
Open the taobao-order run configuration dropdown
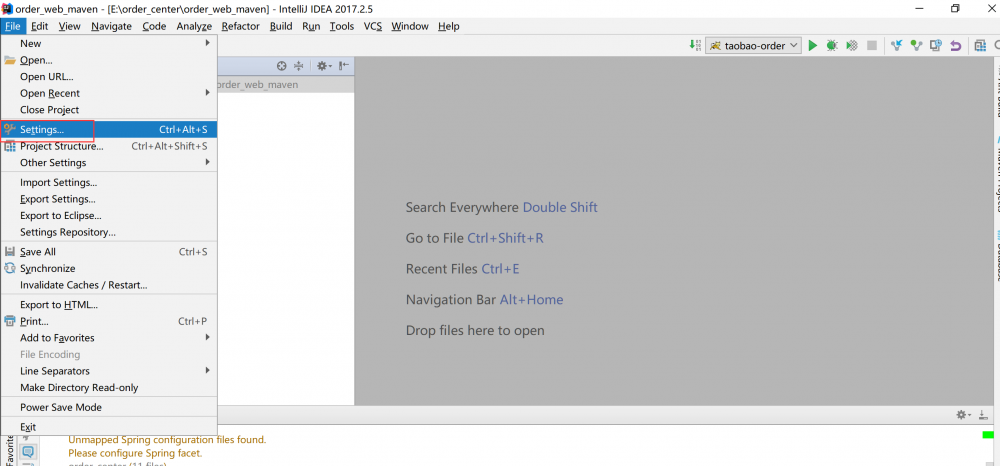coord(753,46)
